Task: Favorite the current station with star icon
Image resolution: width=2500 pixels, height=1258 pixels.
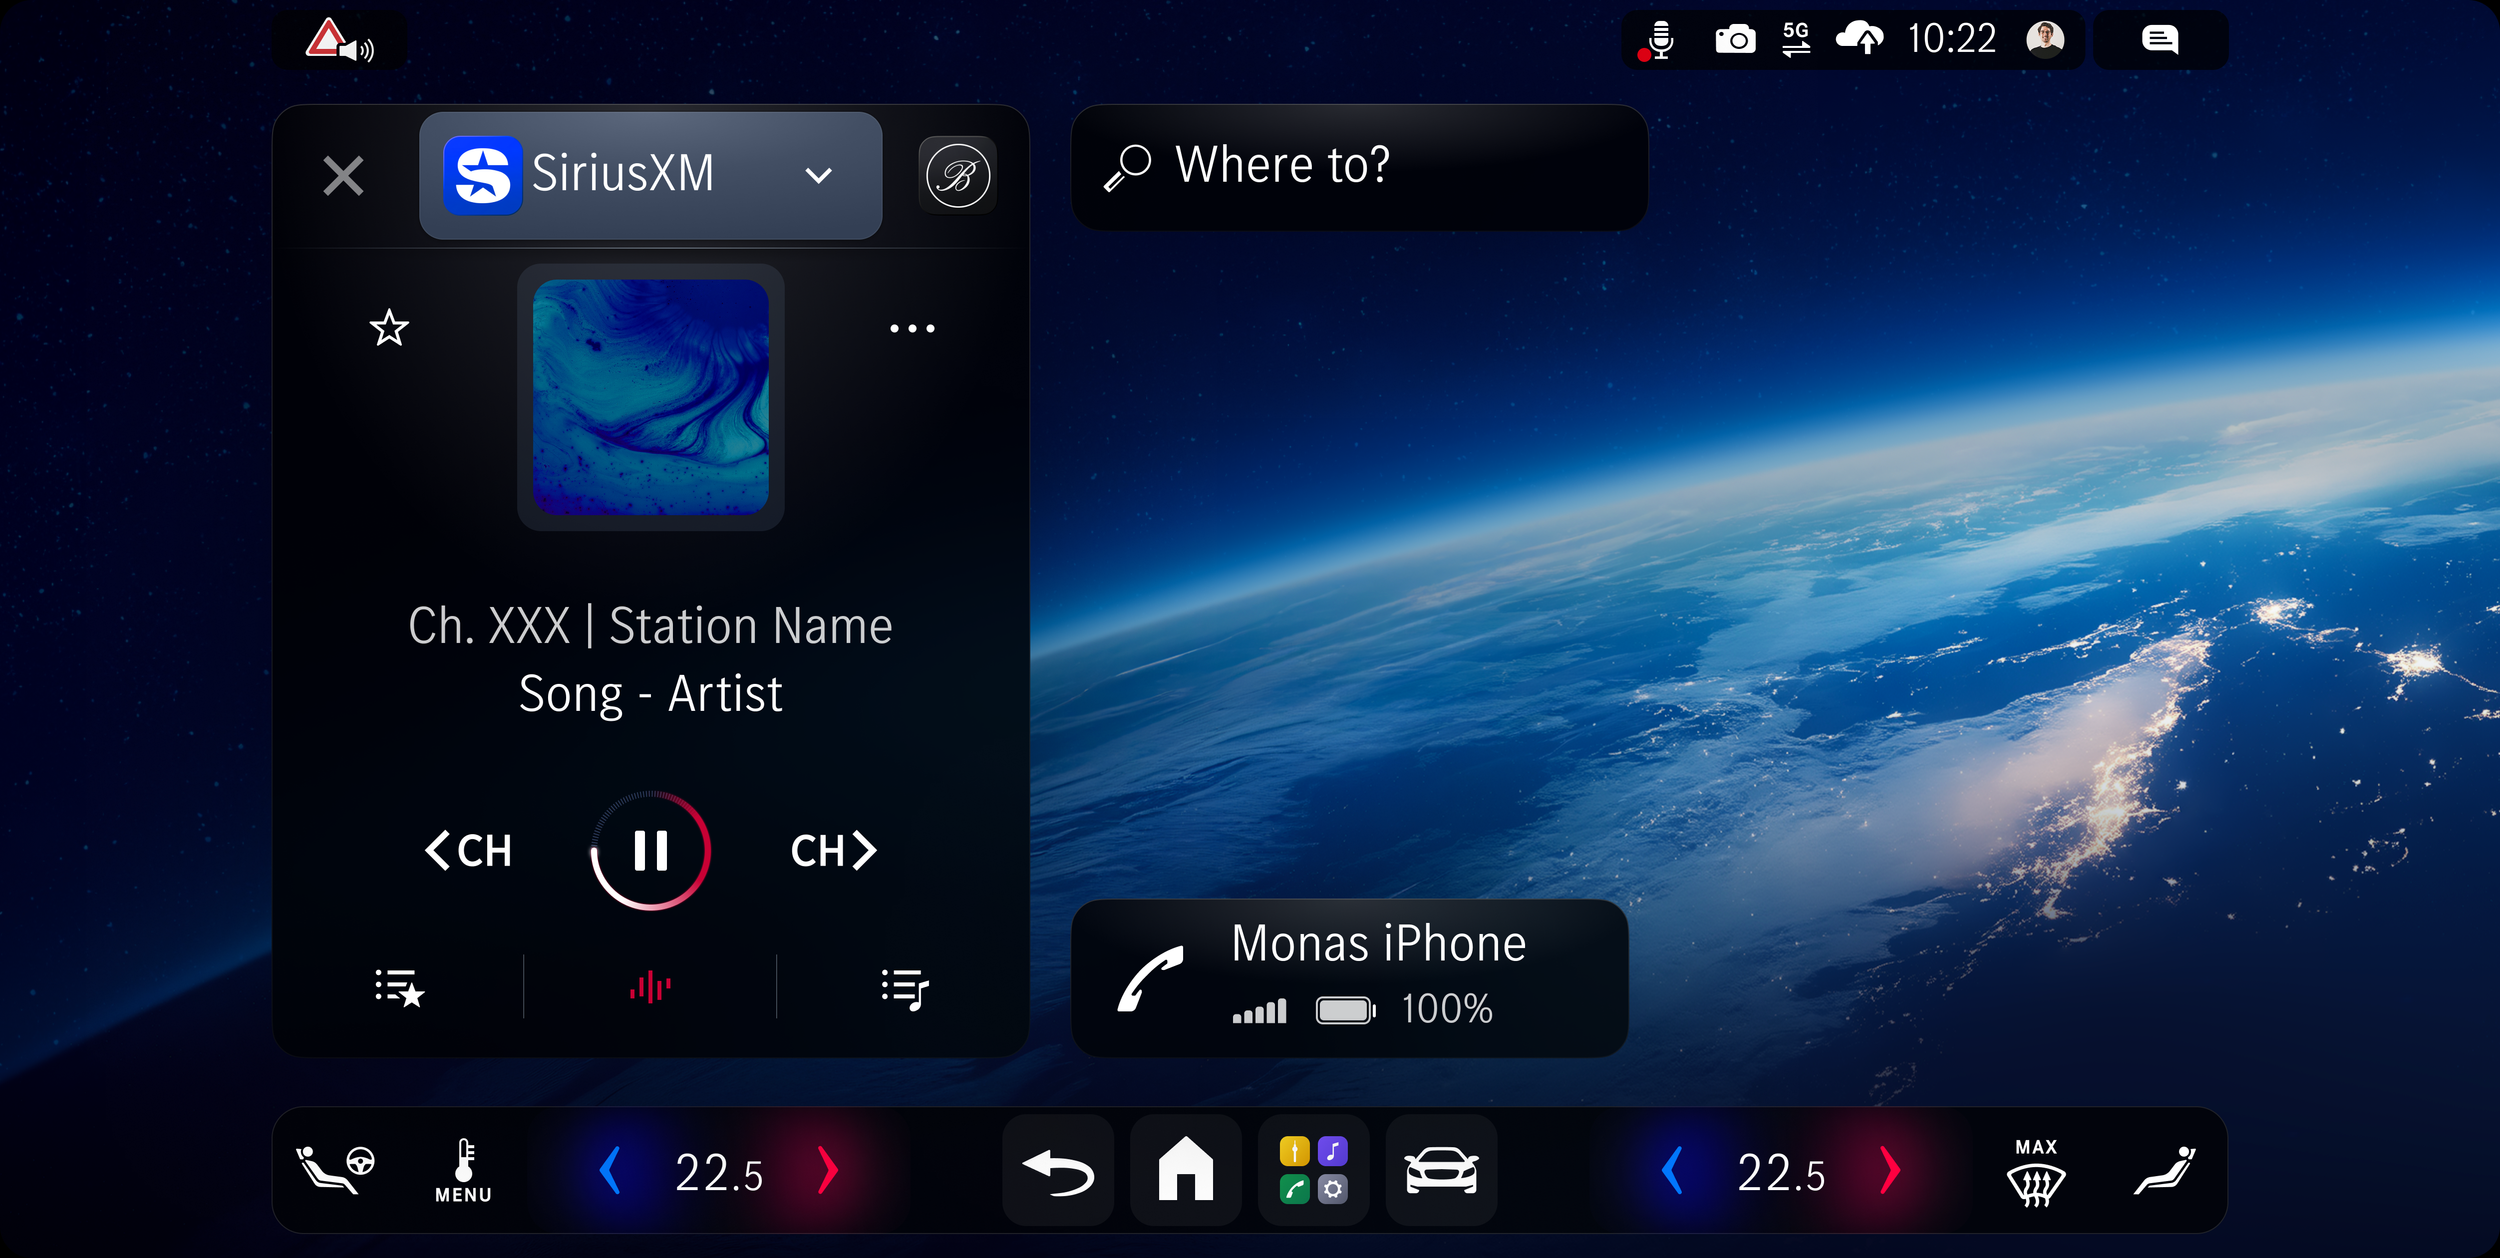Action: point(389,328)
